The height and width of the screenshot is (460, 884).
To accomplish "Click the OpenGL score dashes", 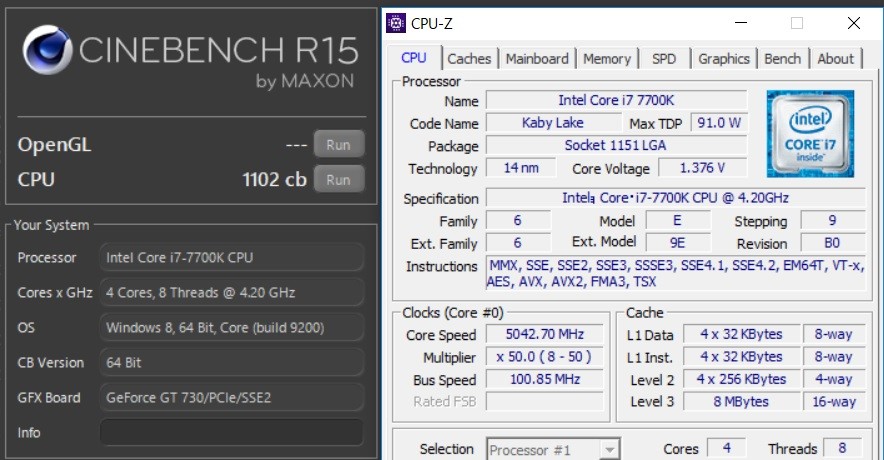I will [x=297, y=145].
